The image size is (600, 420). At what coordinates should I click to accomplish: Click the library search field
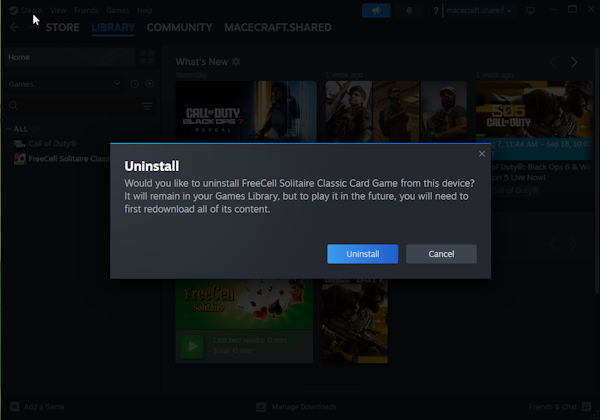pyautogui.click(x=78, y=106)
